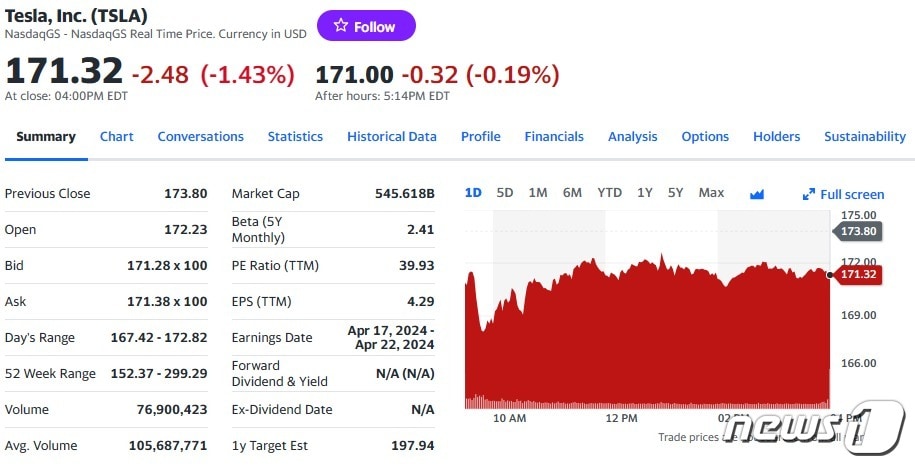Select the YTD chart range
Screen dimensions: 915x467
click(609, 193)
